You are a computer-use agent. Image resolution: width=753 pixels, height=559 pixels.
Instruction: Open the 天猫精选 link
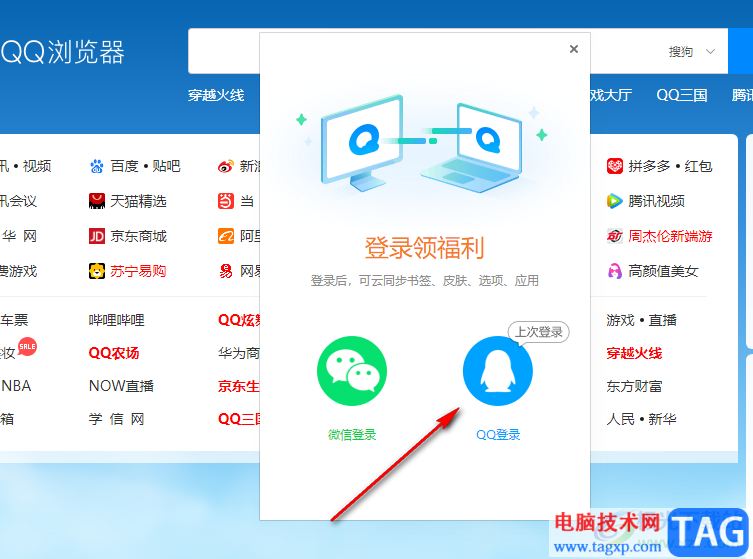[x=138, y=201]
